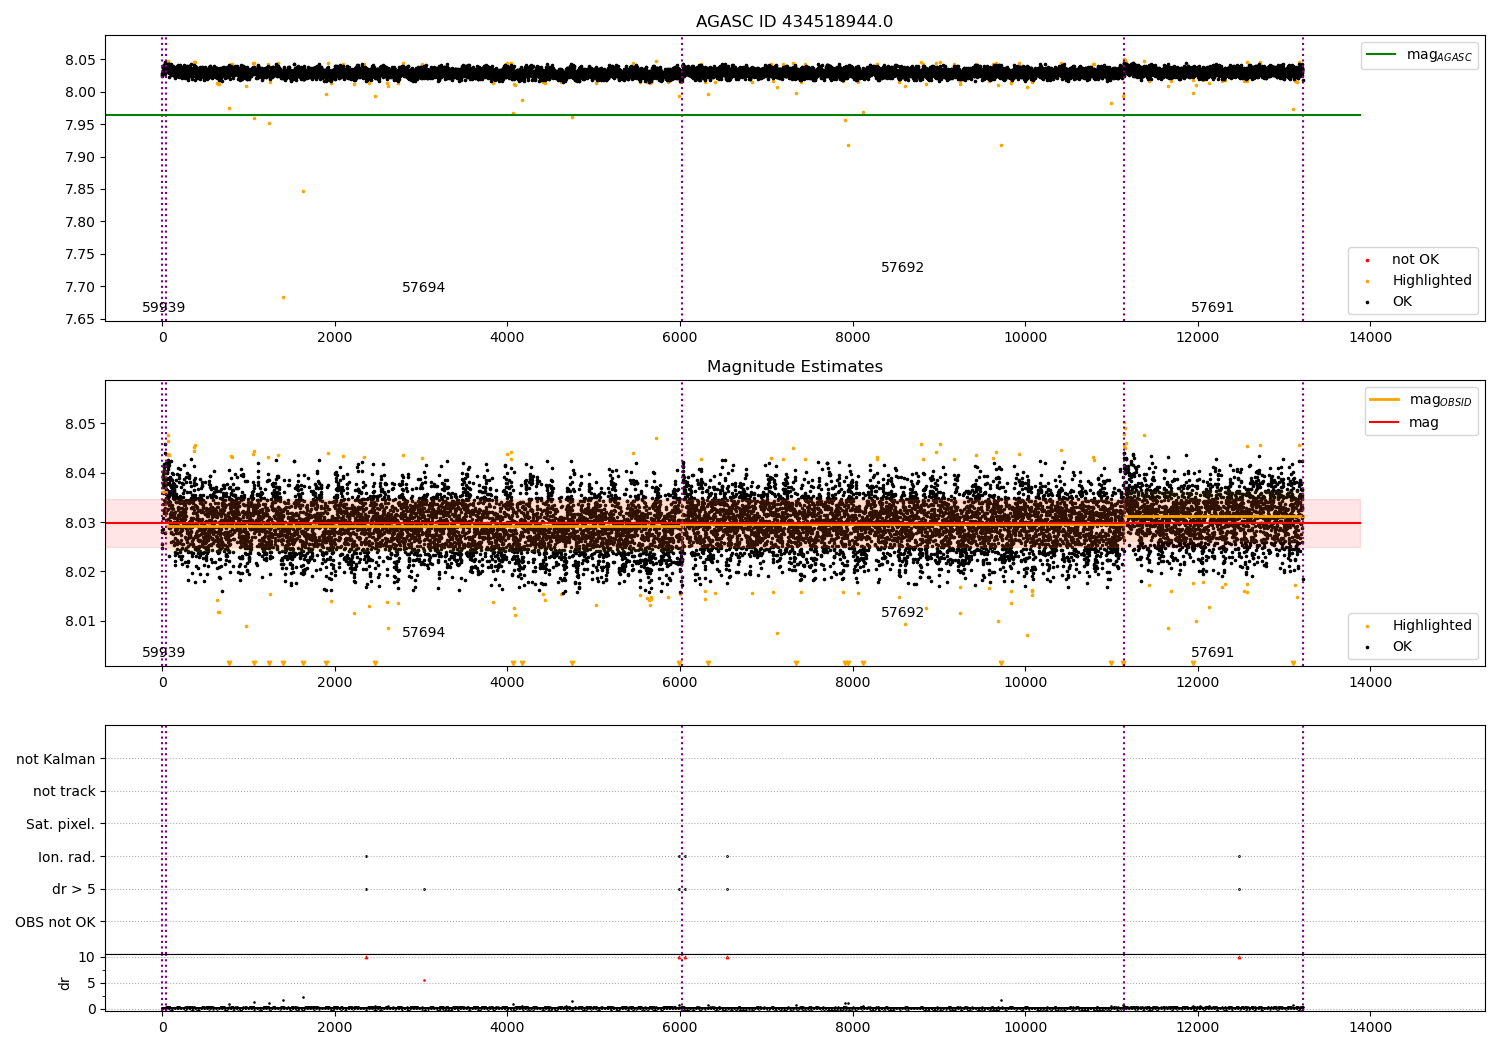Click y-tick 8.03 on the Magnitude Estimates plot
This screenshot has width=1500, height=1050.
(x=78, y=523)
